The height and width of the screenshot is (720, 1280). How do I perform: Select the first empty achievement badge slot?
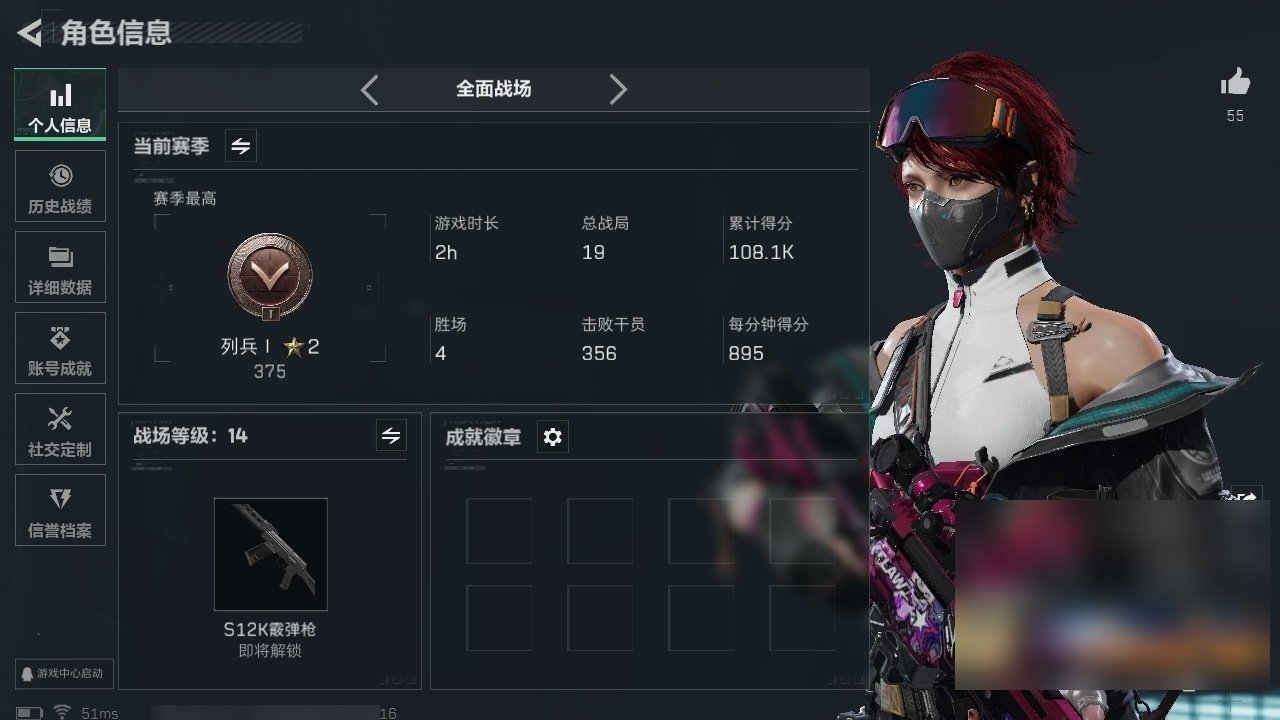(x=498, y=531)
